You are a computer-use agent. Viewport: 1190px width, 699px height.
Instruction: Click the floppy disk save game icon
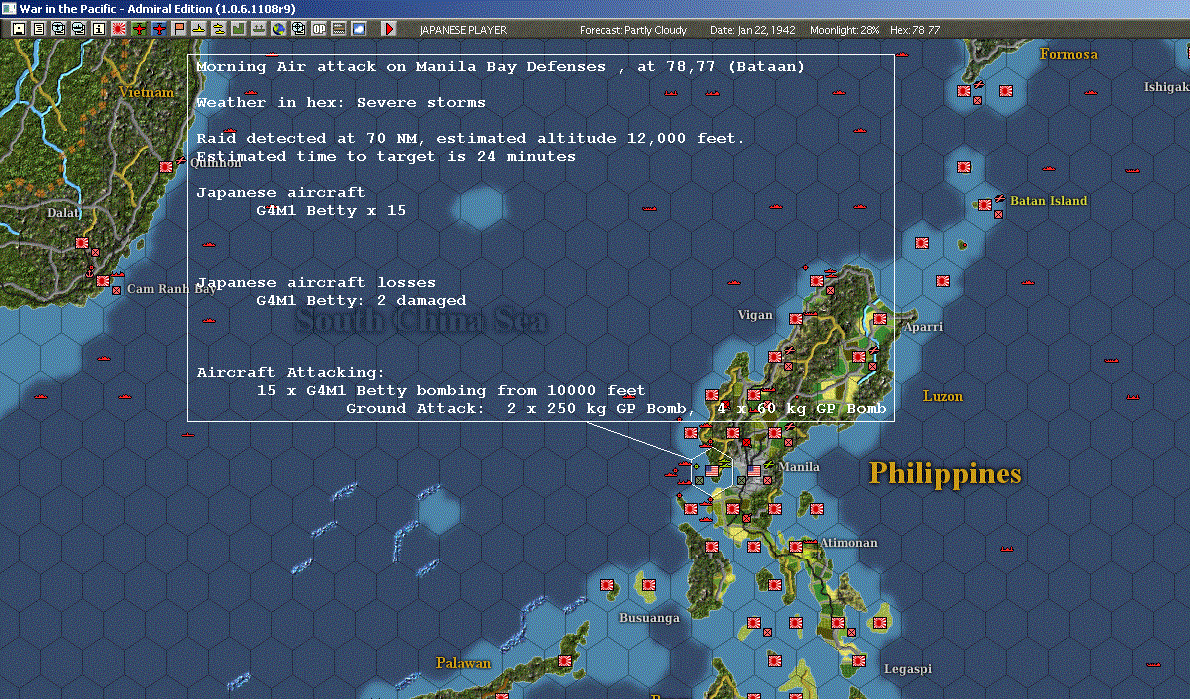[19, 29]
